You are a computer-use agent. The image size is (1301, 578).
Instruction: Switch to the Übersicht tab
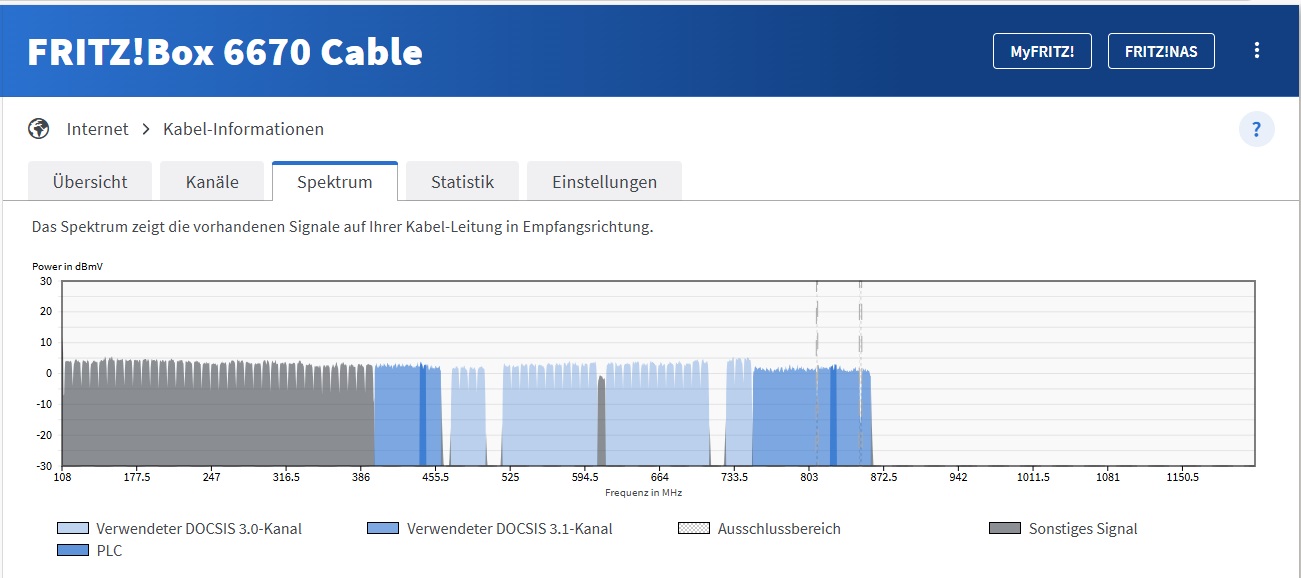coord(90,181)
